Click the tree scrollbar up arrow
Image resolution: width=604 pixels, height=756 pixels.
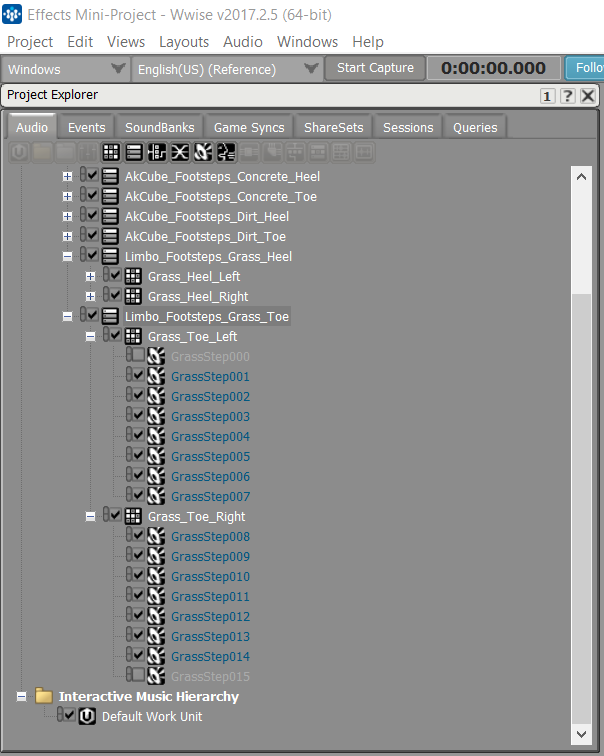[x=581, y=177]
